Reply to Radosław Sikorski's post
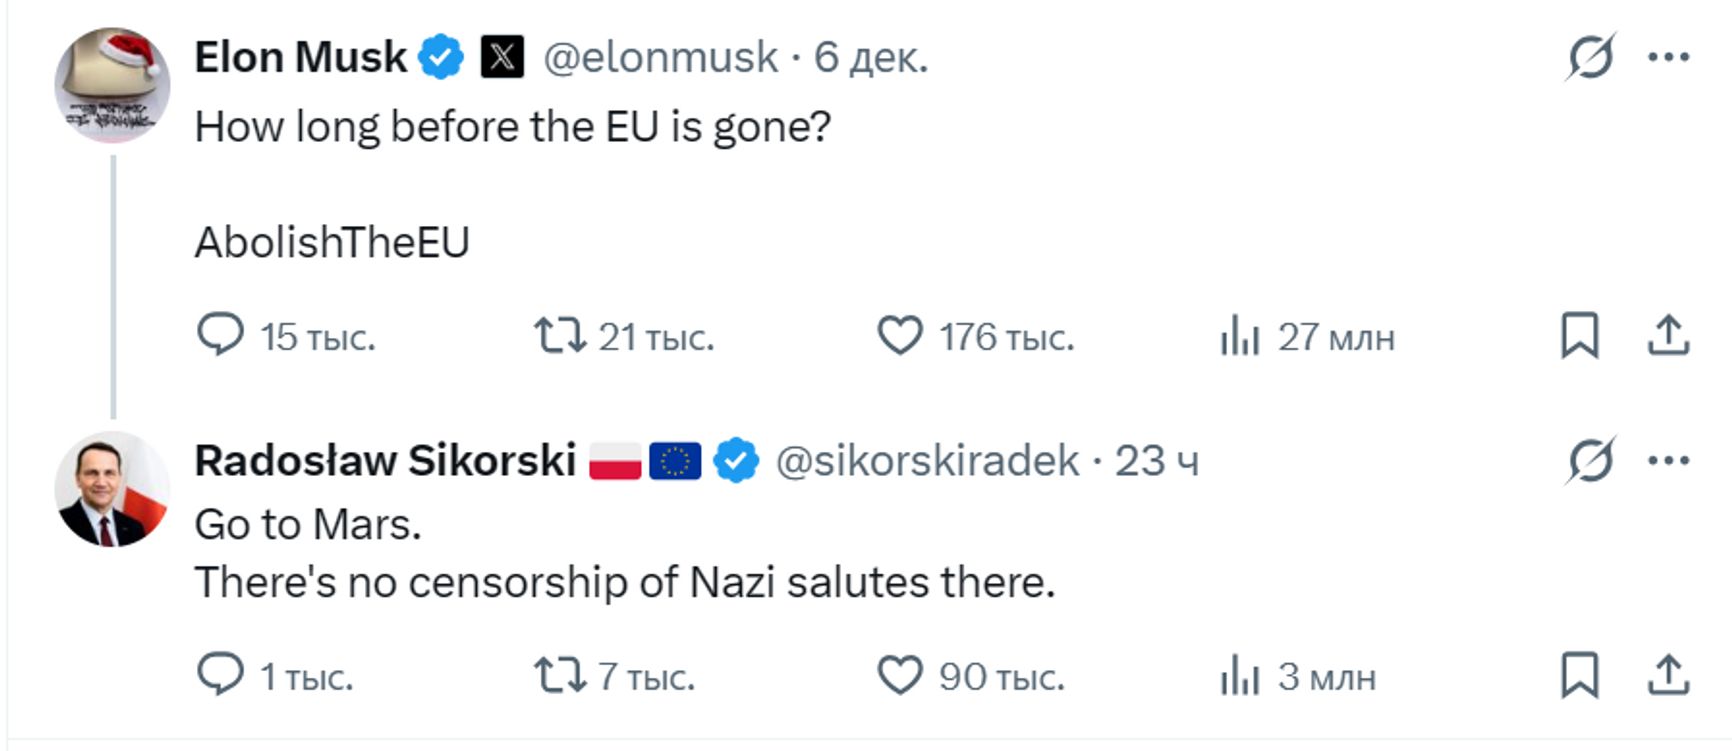This screenshot has height=751, width=1732. (x=220, y=675)
